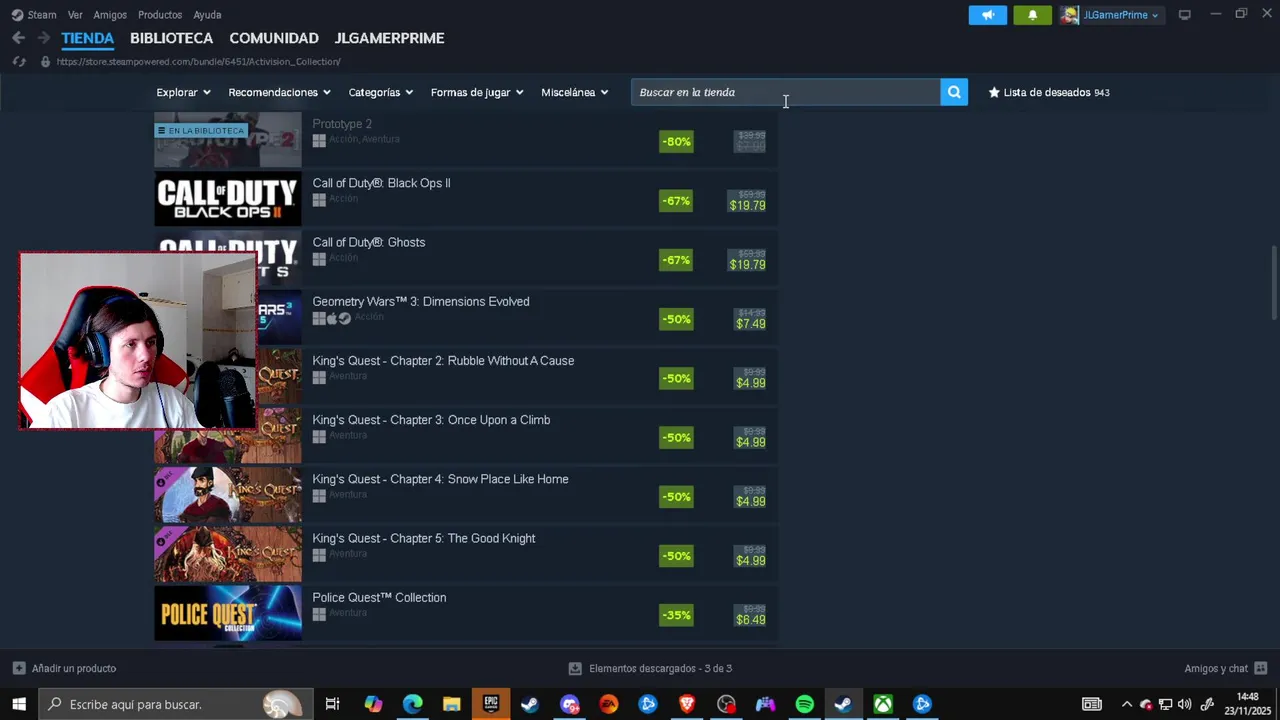The image size is (1280, 720).
Task: Open the Ayuda menu
Action: (x=207, y=15)
